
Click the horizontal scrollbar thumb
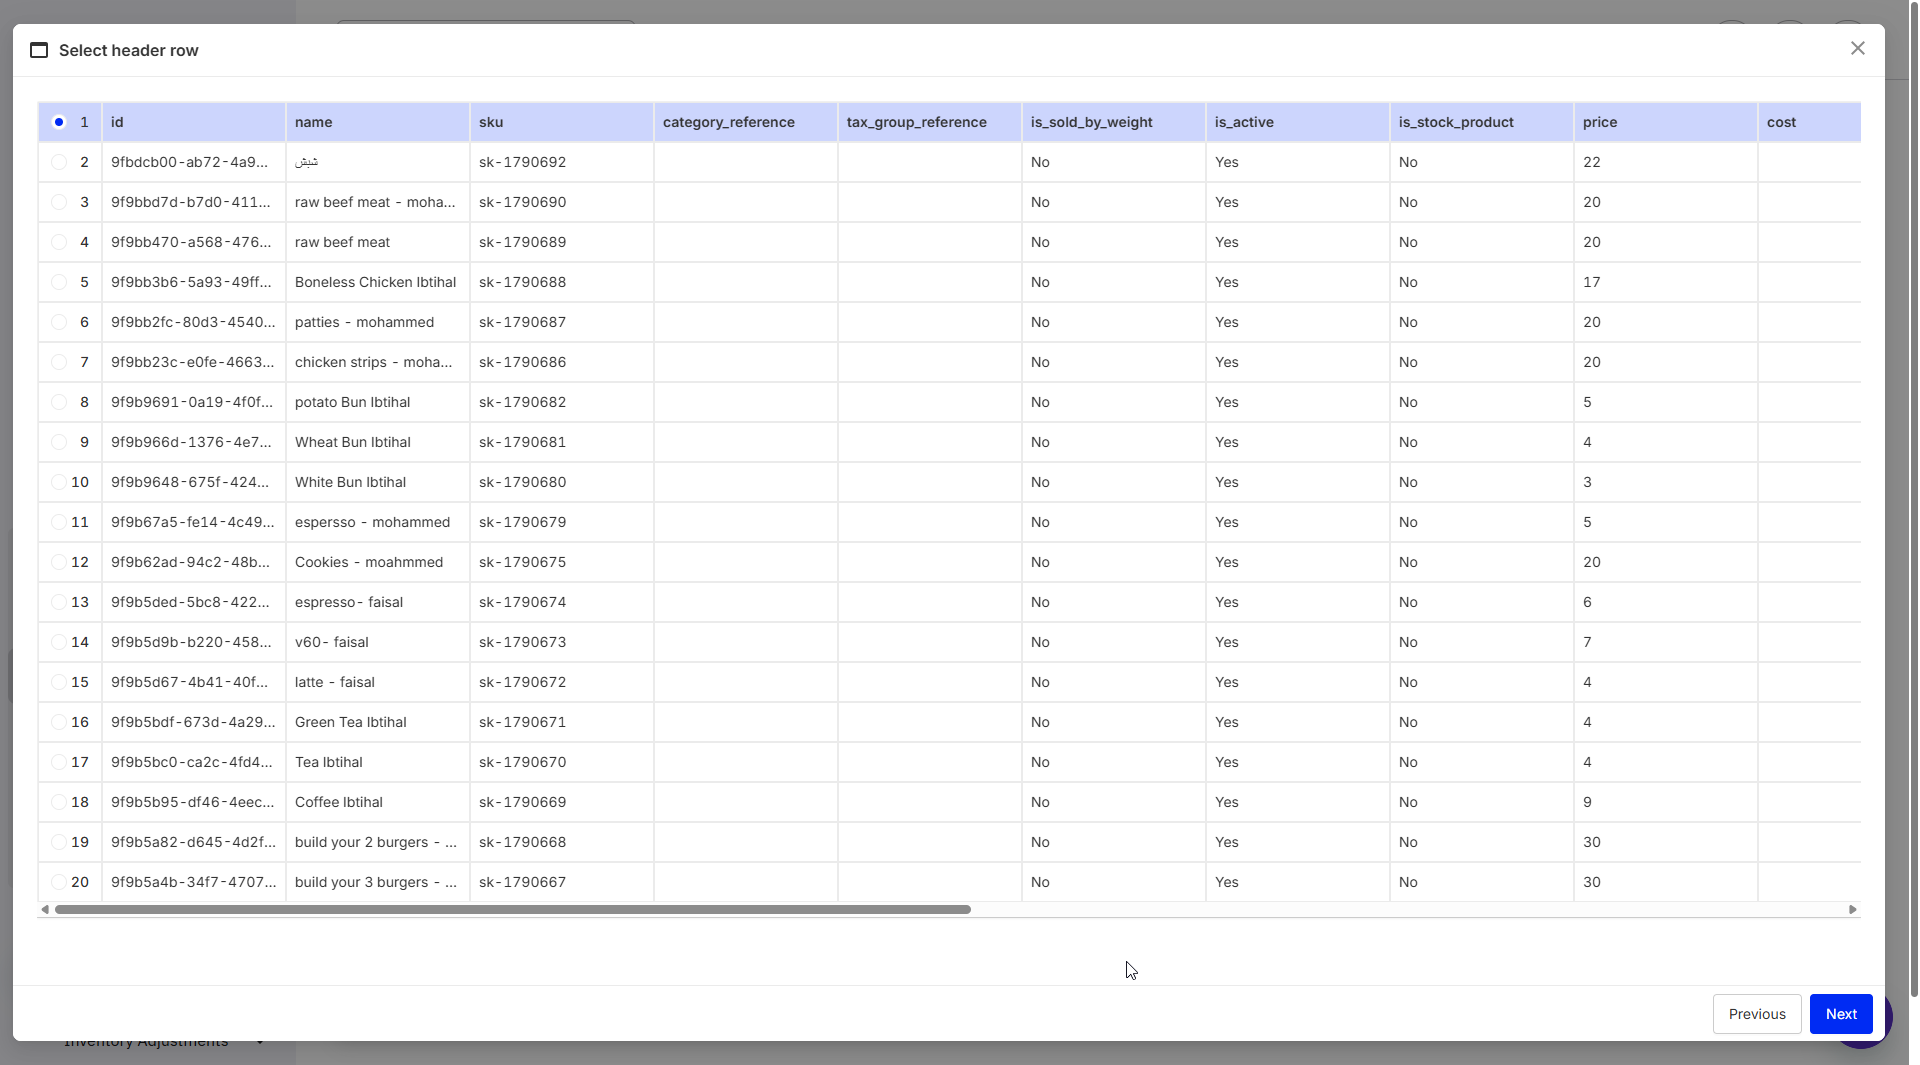pos(512,910)
